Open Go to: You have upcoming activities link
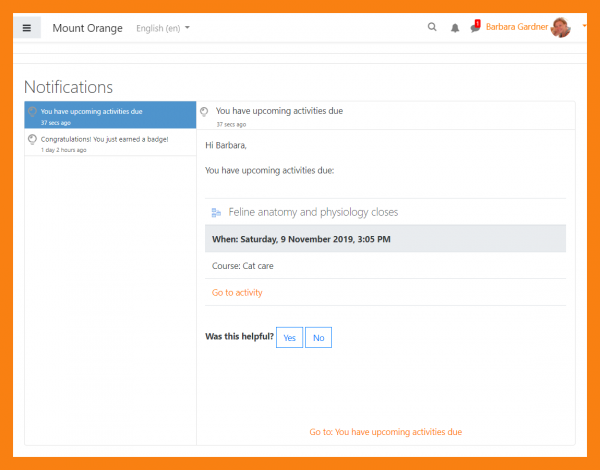Screen dimensions: 600x470 click(385, 432)
